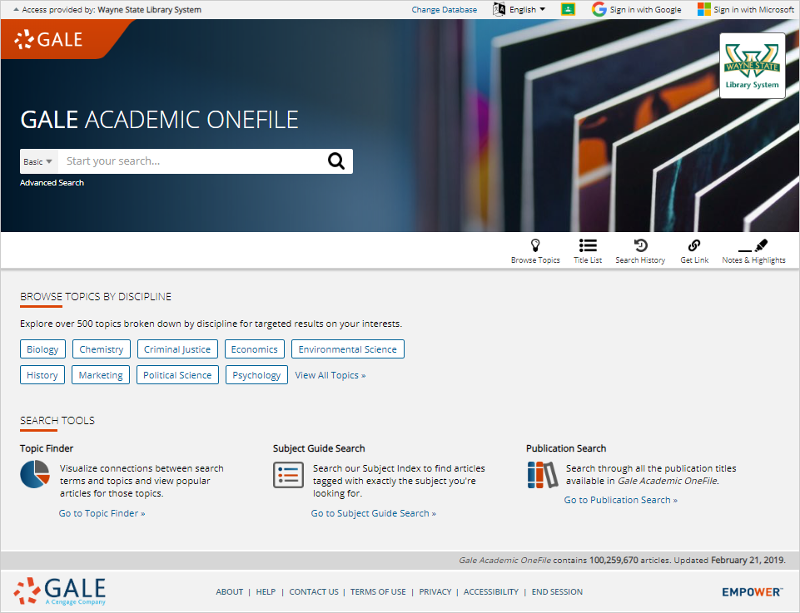The height and width of the screenshot is (613, 800).
Task: Click END SESSION footer link
Action: (557, 592)
